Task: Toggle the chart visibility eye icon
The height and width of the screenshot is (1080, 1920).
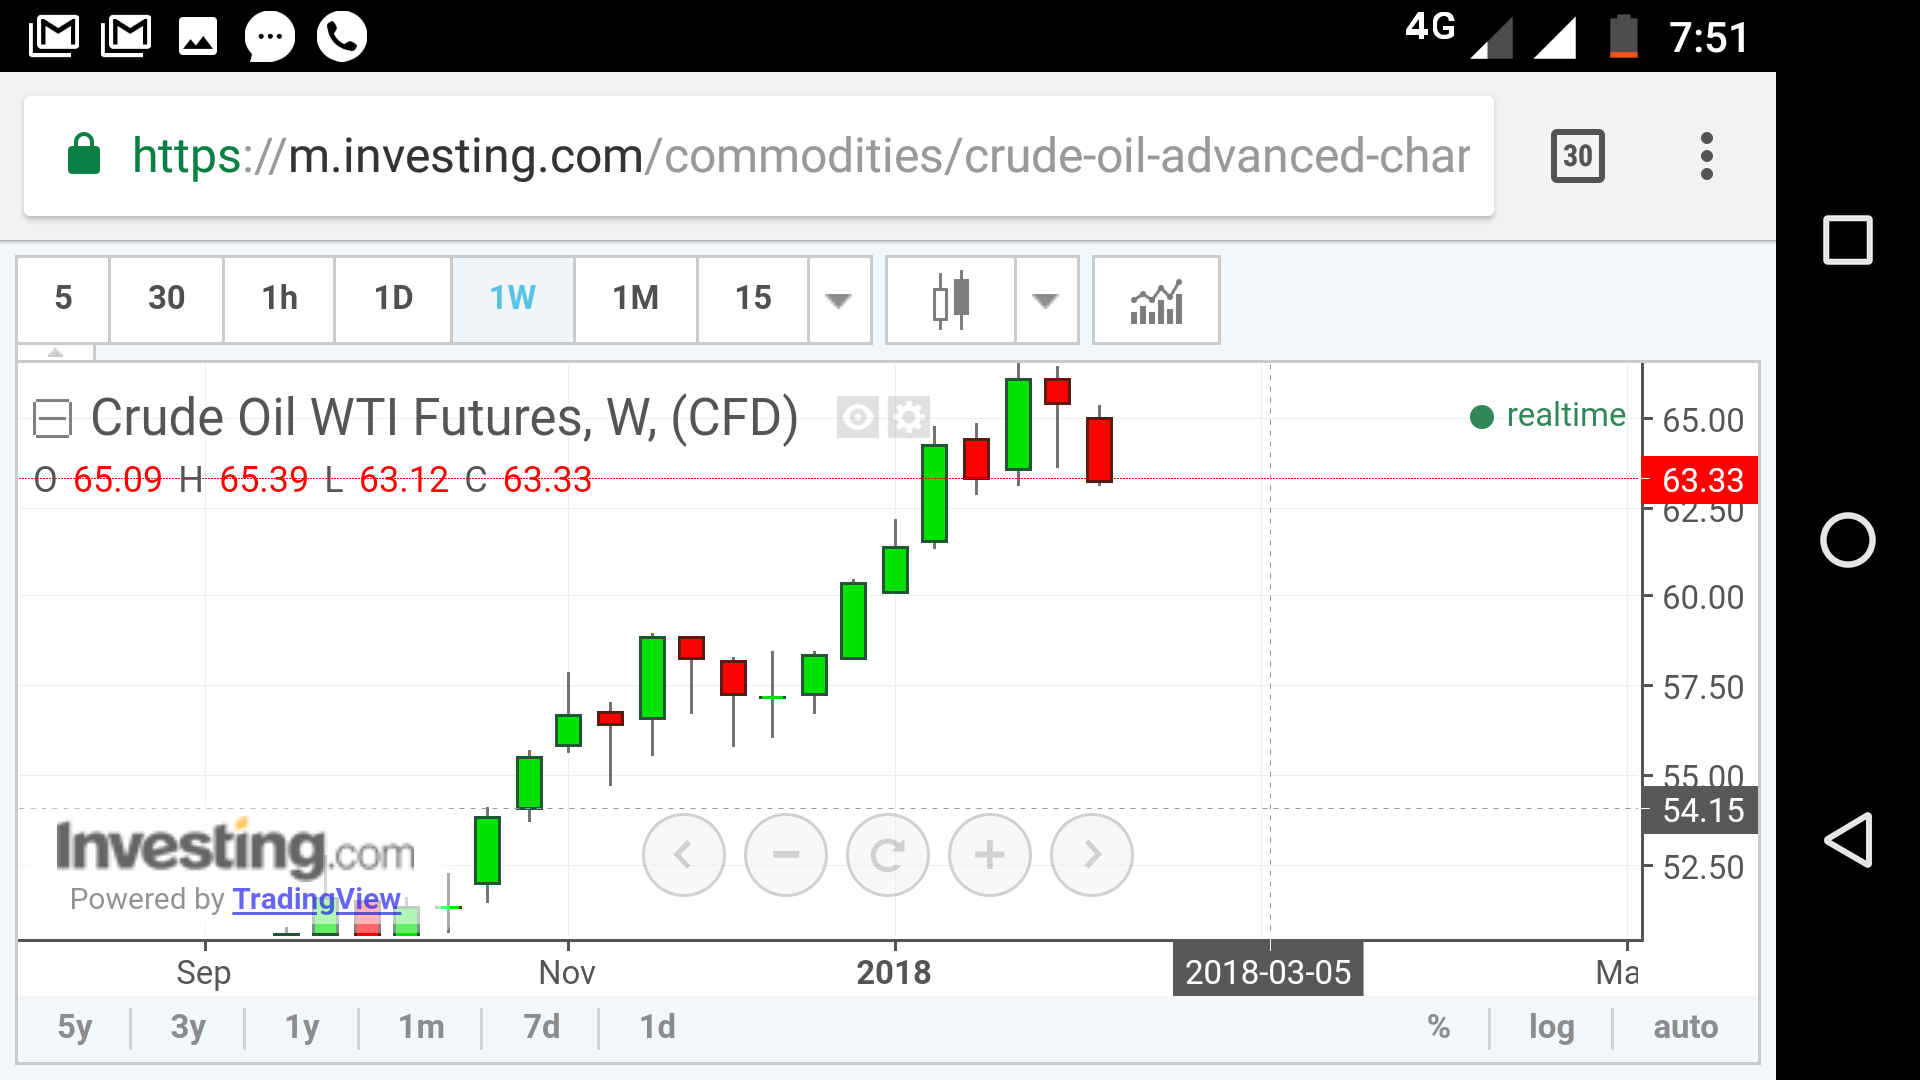Action: (x=858, y=417)
